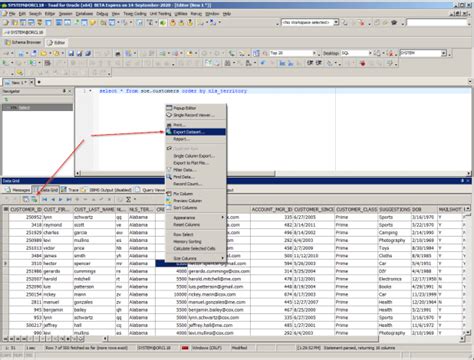The image size is (474, 360).
Task: Click the SYSTEM@ORCL18 connection button
Action: 24,32
